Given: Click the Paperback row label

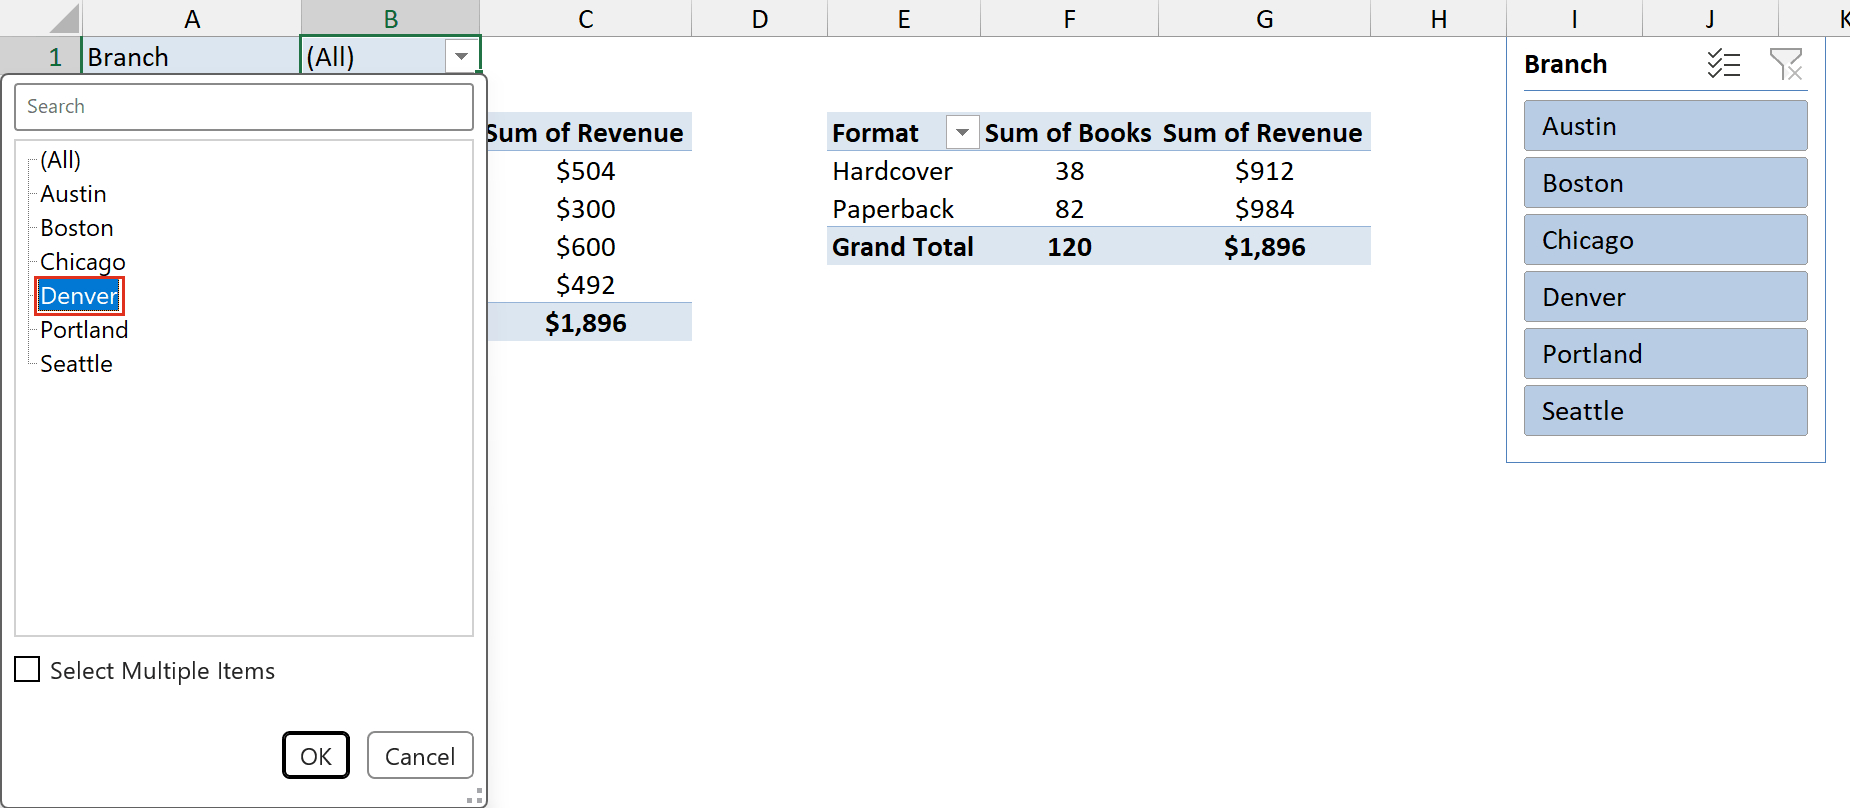Looking at the screenshot, I should [x=893, y=209].
